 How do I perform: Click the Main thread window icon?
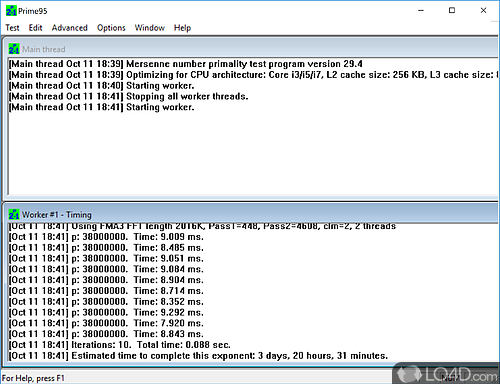tap(14, 49)
